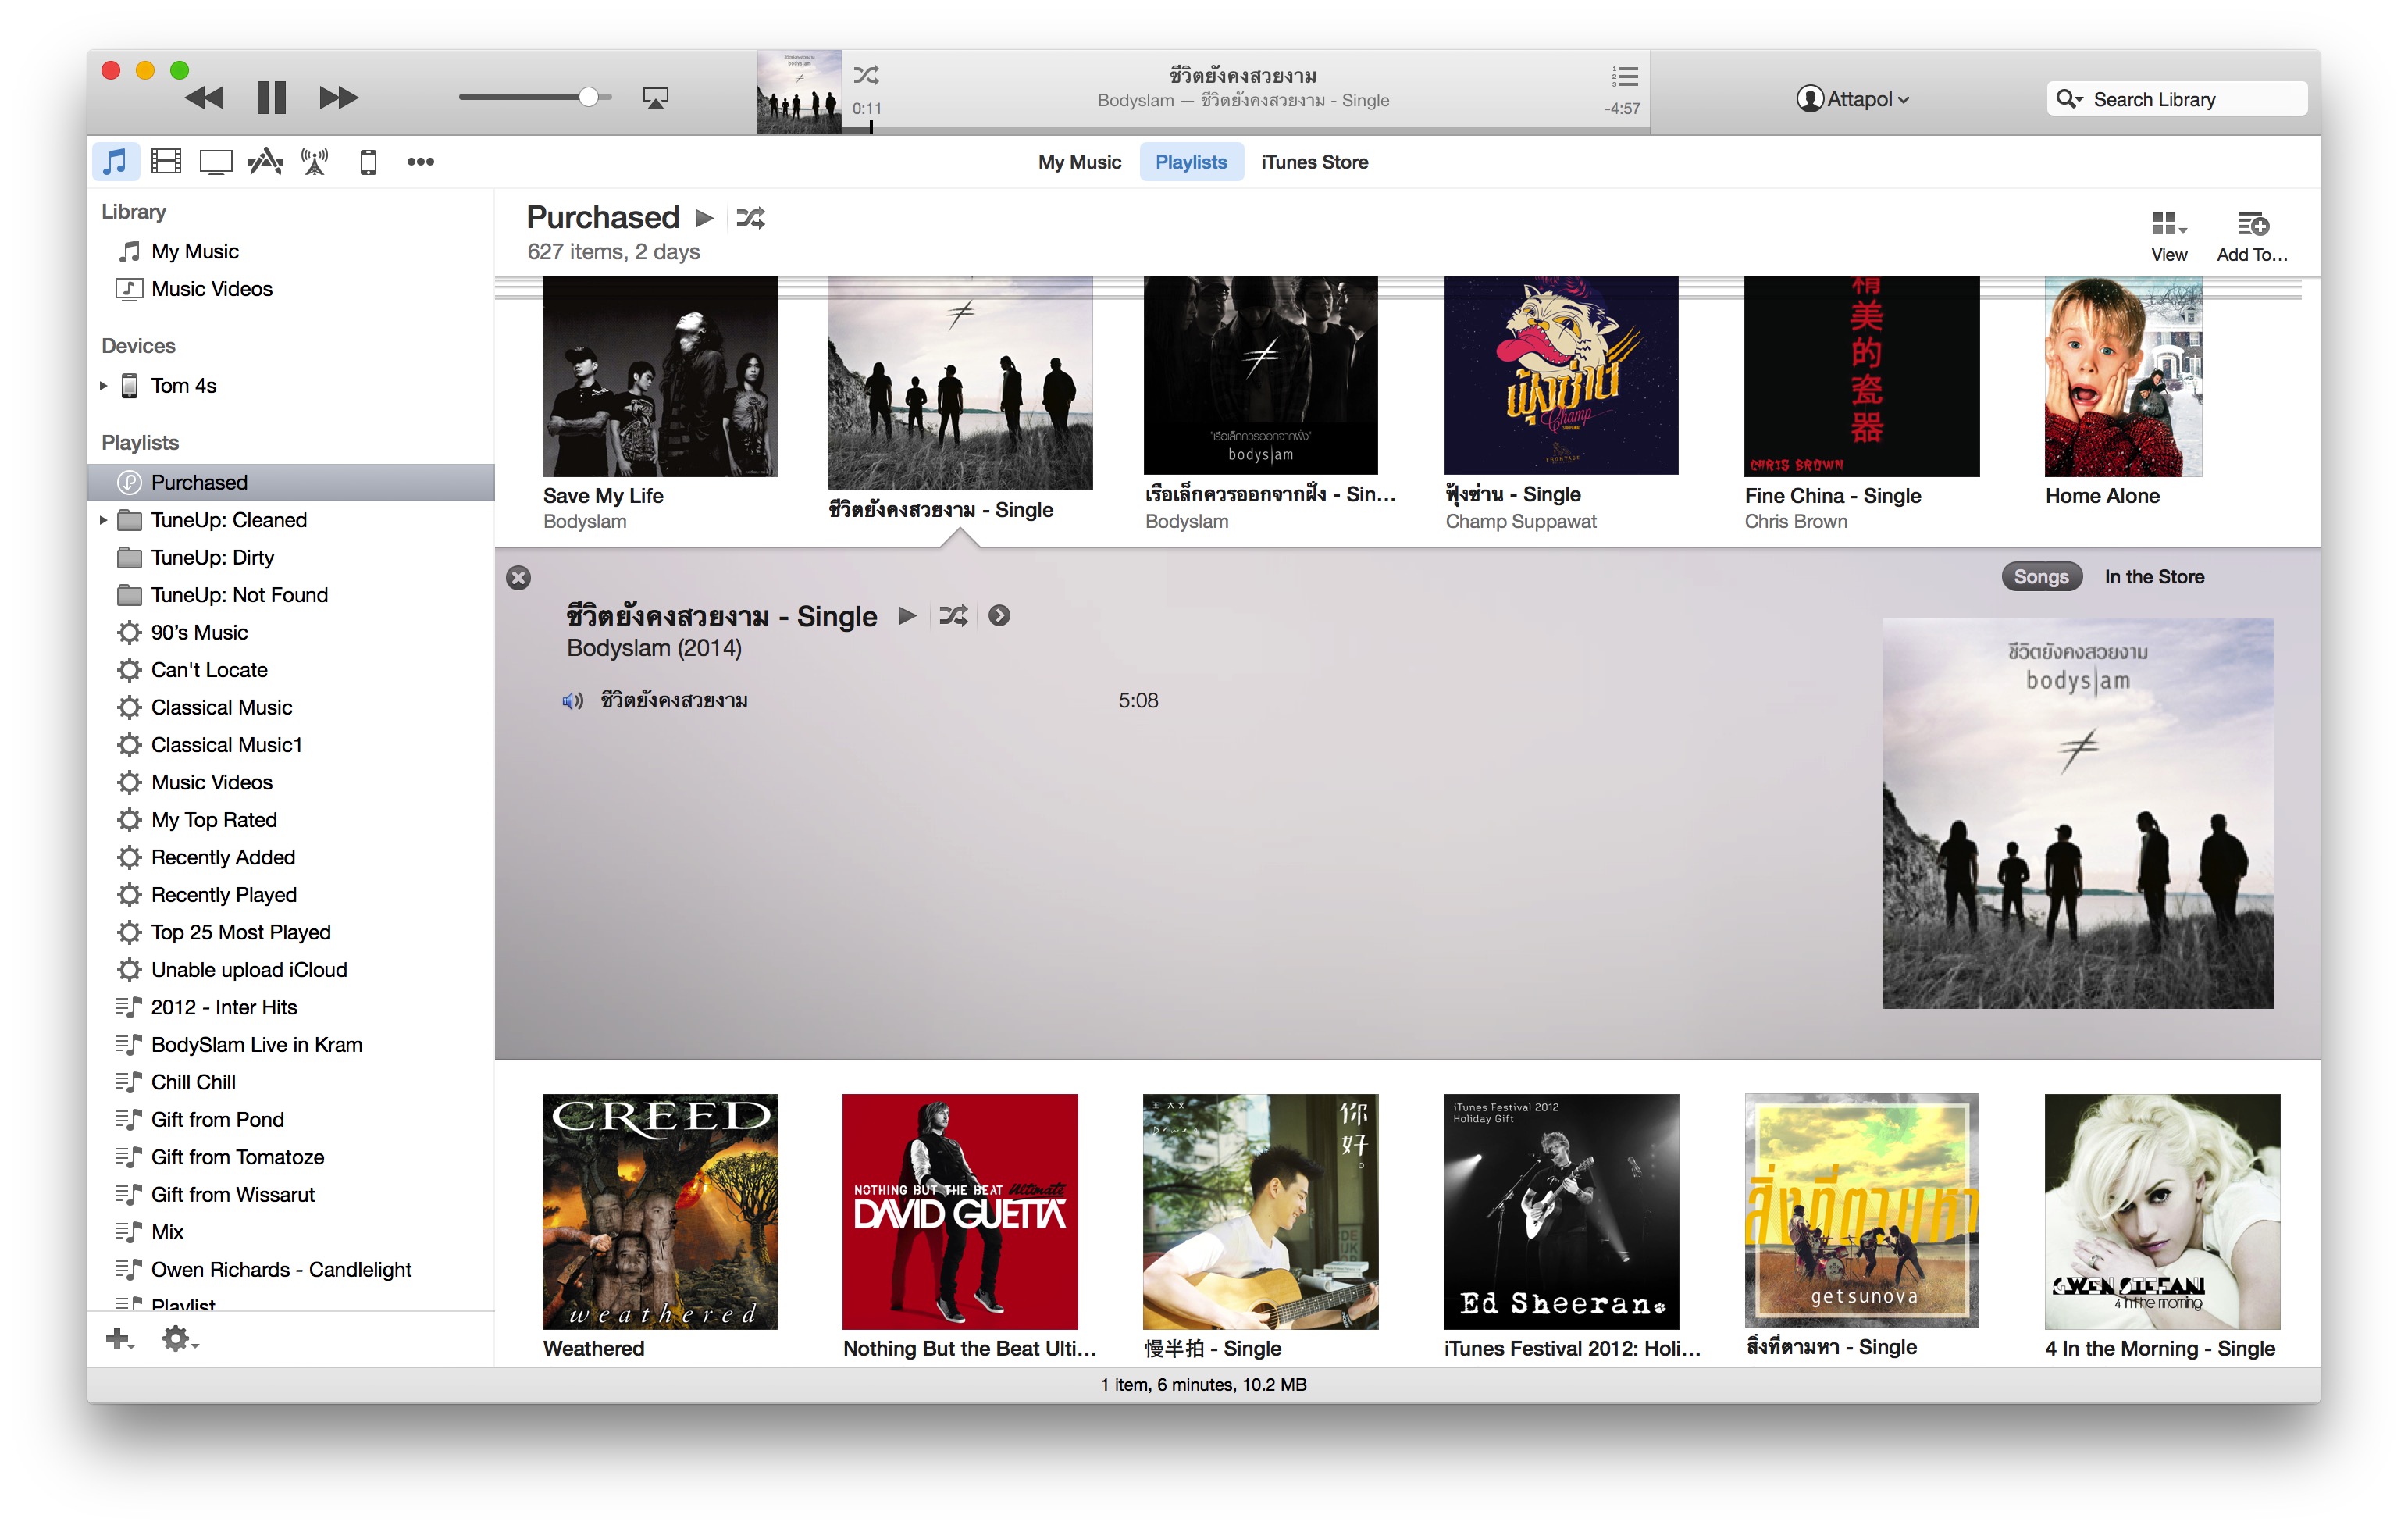Add a new playlist with plus button
This screenshot has height=1529, width=2408.
pos(119,1338)
